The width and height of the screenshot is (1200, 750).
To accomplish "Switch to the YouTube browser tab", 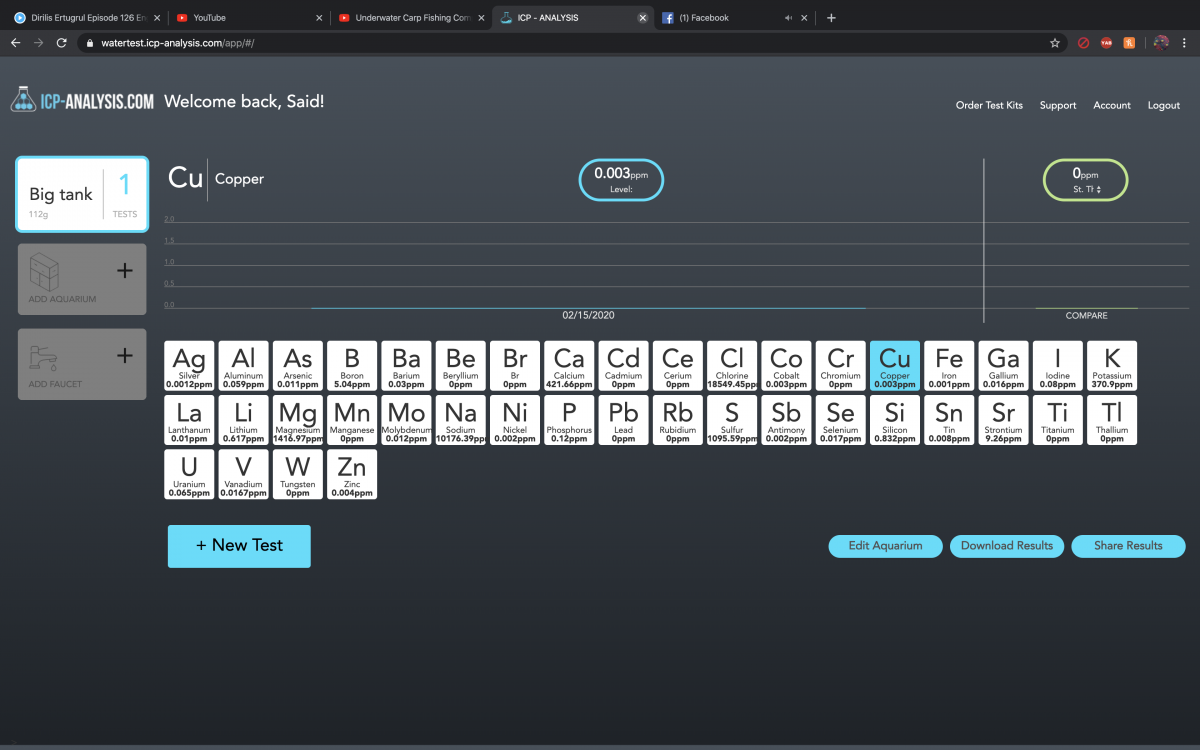I will [245, 18].
